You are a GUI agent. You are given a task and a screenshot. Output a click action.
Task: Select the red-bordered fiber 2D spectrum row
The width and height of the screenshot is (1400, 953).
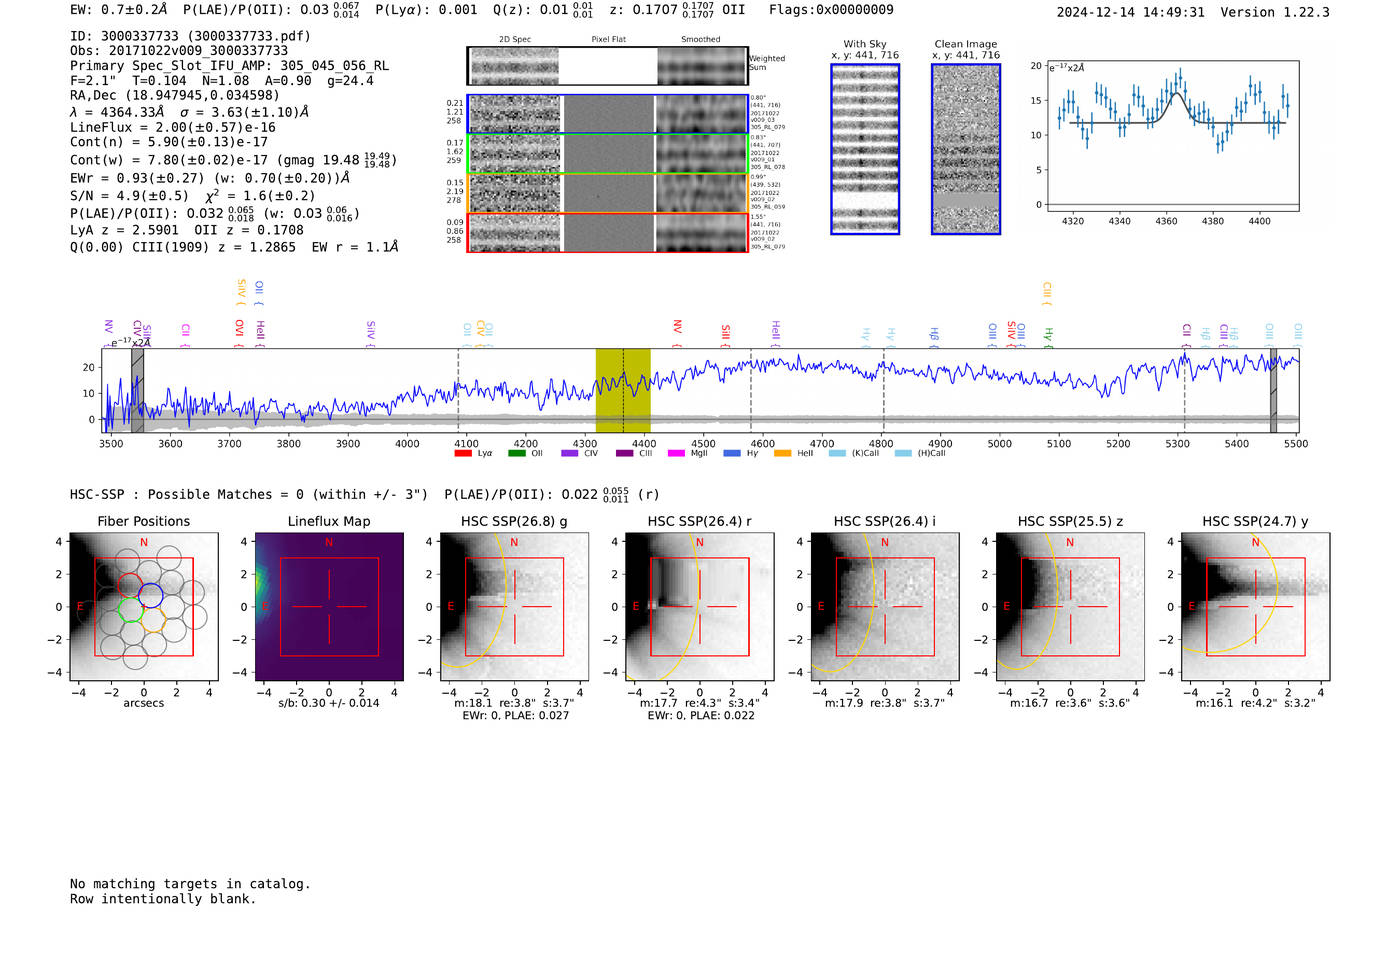[x=608, y=232]
